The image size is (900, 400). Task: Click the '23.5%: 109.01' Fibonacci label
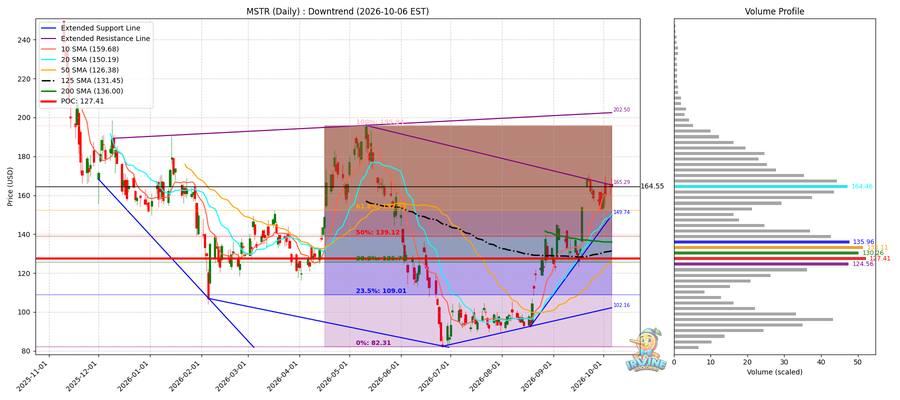point(381,291)
